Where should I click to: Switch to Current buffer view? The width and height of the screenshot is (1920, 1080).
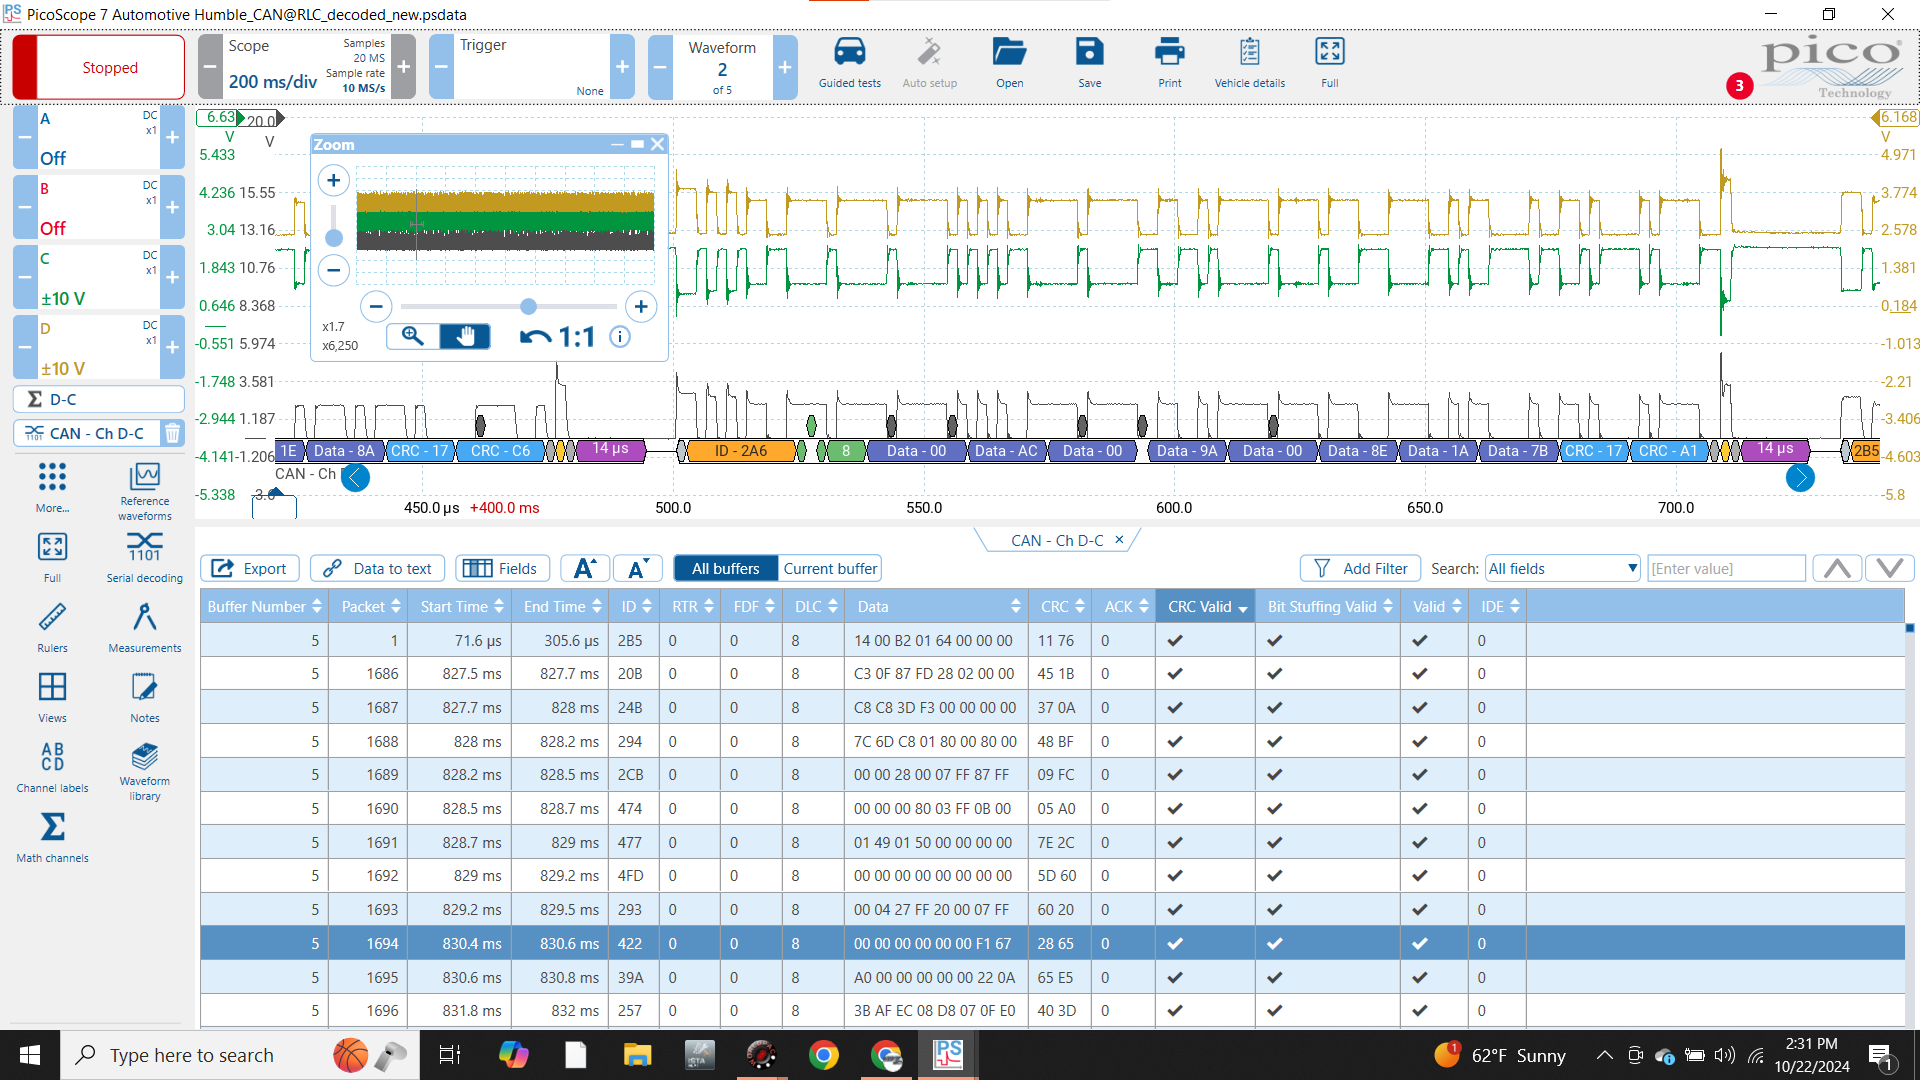pos(829,568)
